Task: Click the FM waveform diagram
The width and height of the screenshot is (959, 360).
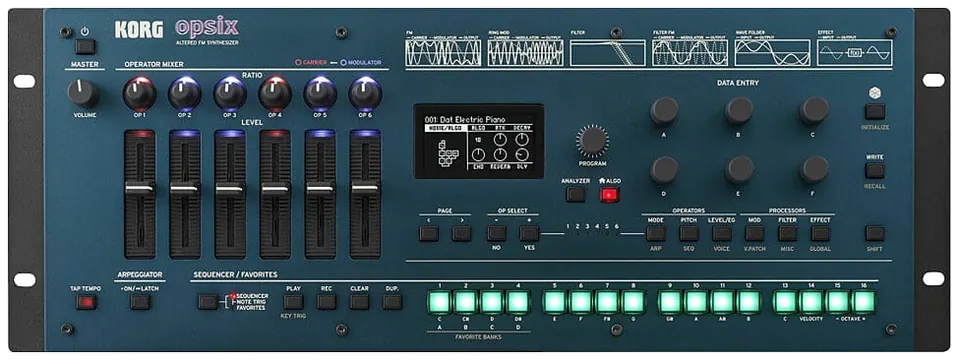Action: [x=443, y=53]
